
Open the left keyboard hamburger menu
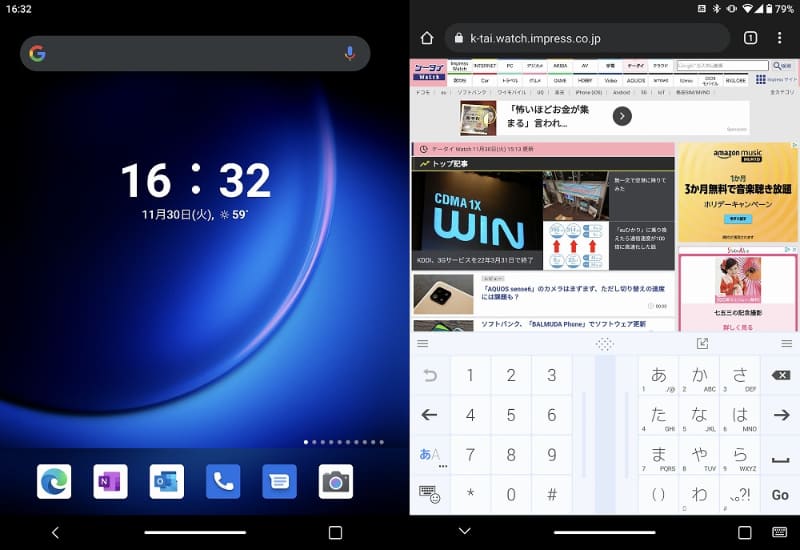click(422, 343)
